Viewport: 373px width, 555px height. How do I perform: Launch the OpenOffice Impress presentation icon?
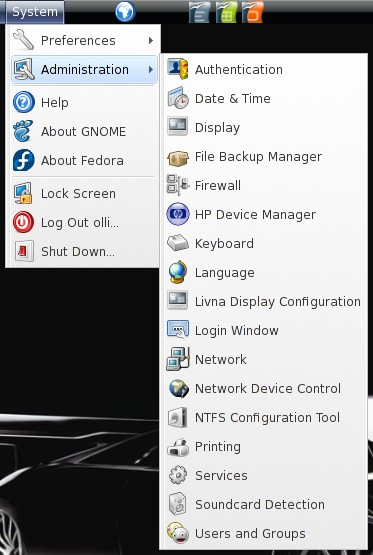point(252,12)
